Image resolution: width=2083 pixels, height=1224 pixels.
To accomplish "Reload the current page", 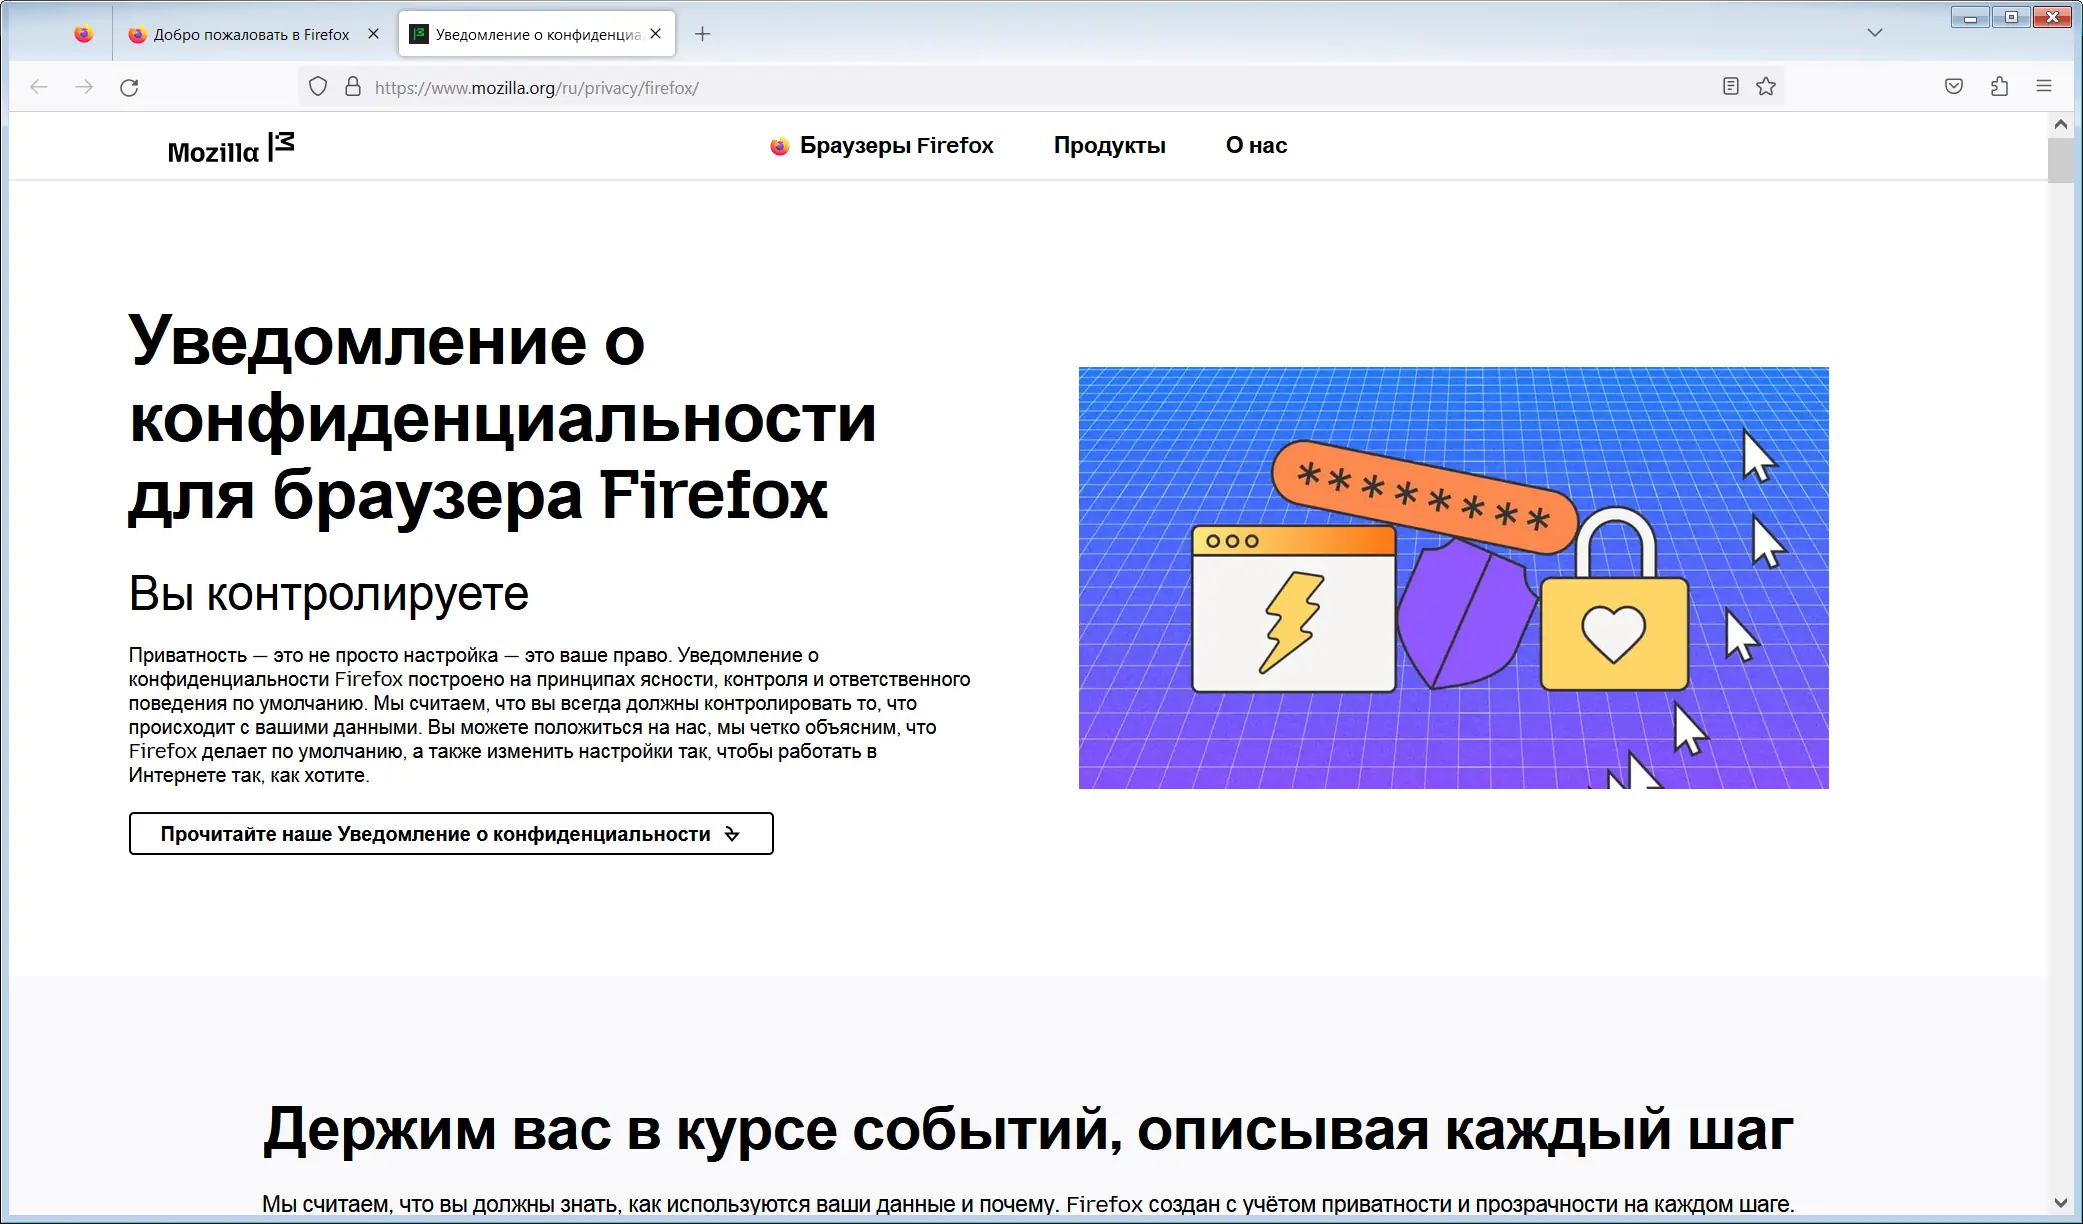I will click(130, 87).
